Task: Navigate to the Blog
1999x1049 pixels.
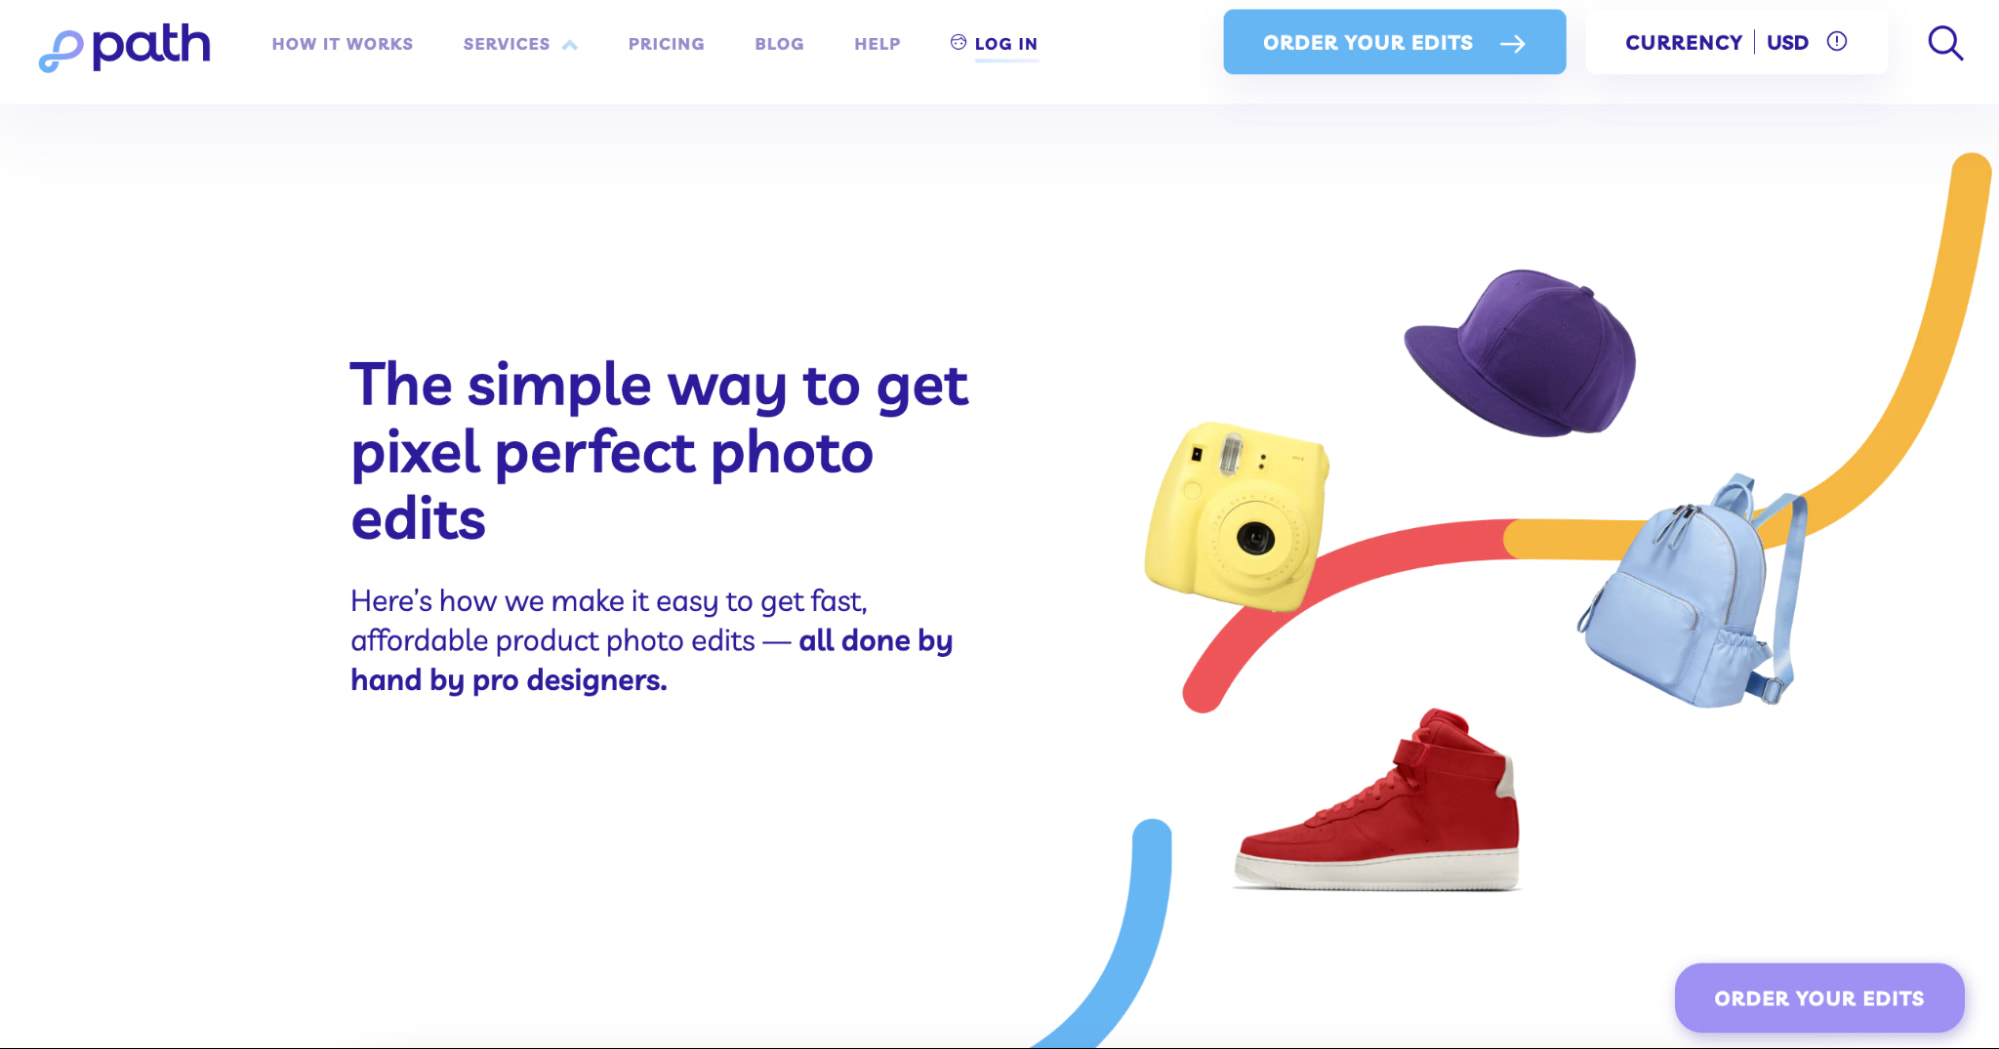Action: pyautogui.click(x=779, y=44)
